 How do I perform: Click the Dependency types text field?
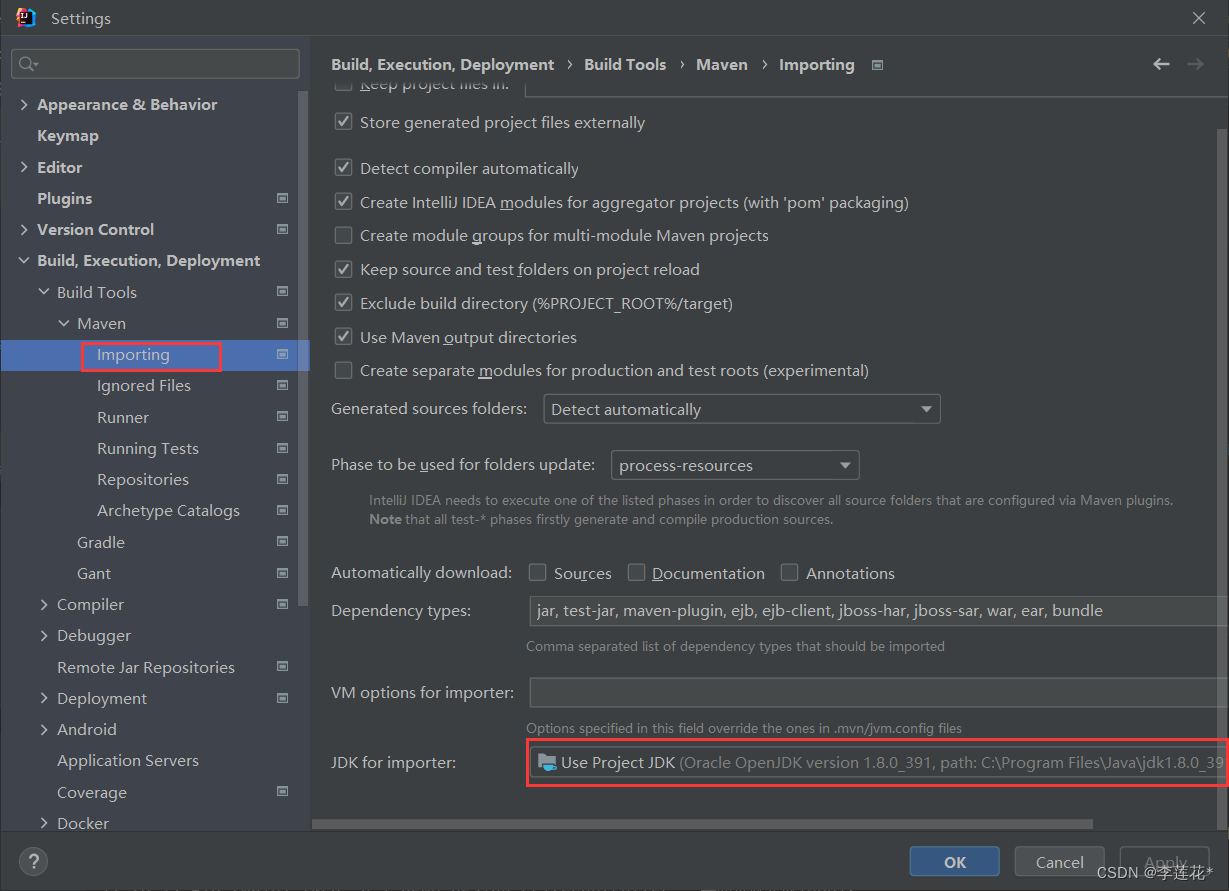(x=878, y=610)
